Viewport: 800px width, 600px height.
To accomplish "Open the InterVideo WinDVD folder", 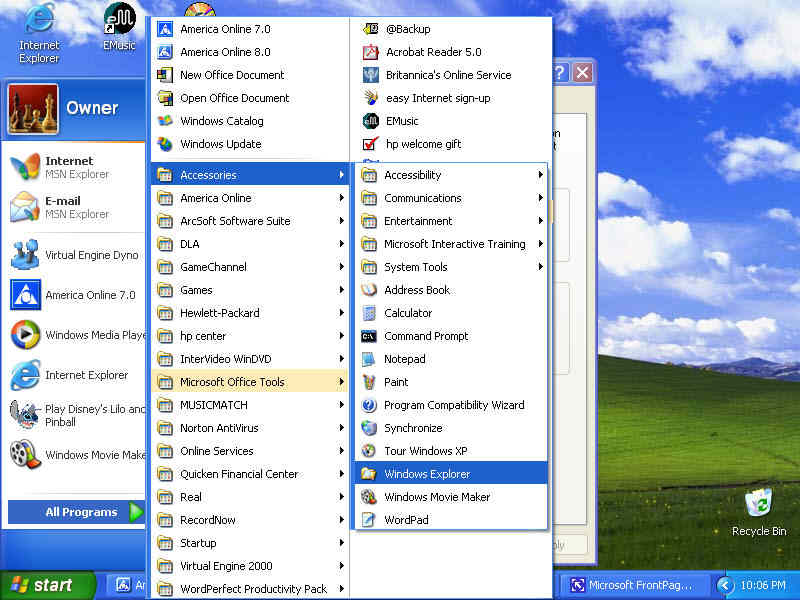I will click(250, 359).
